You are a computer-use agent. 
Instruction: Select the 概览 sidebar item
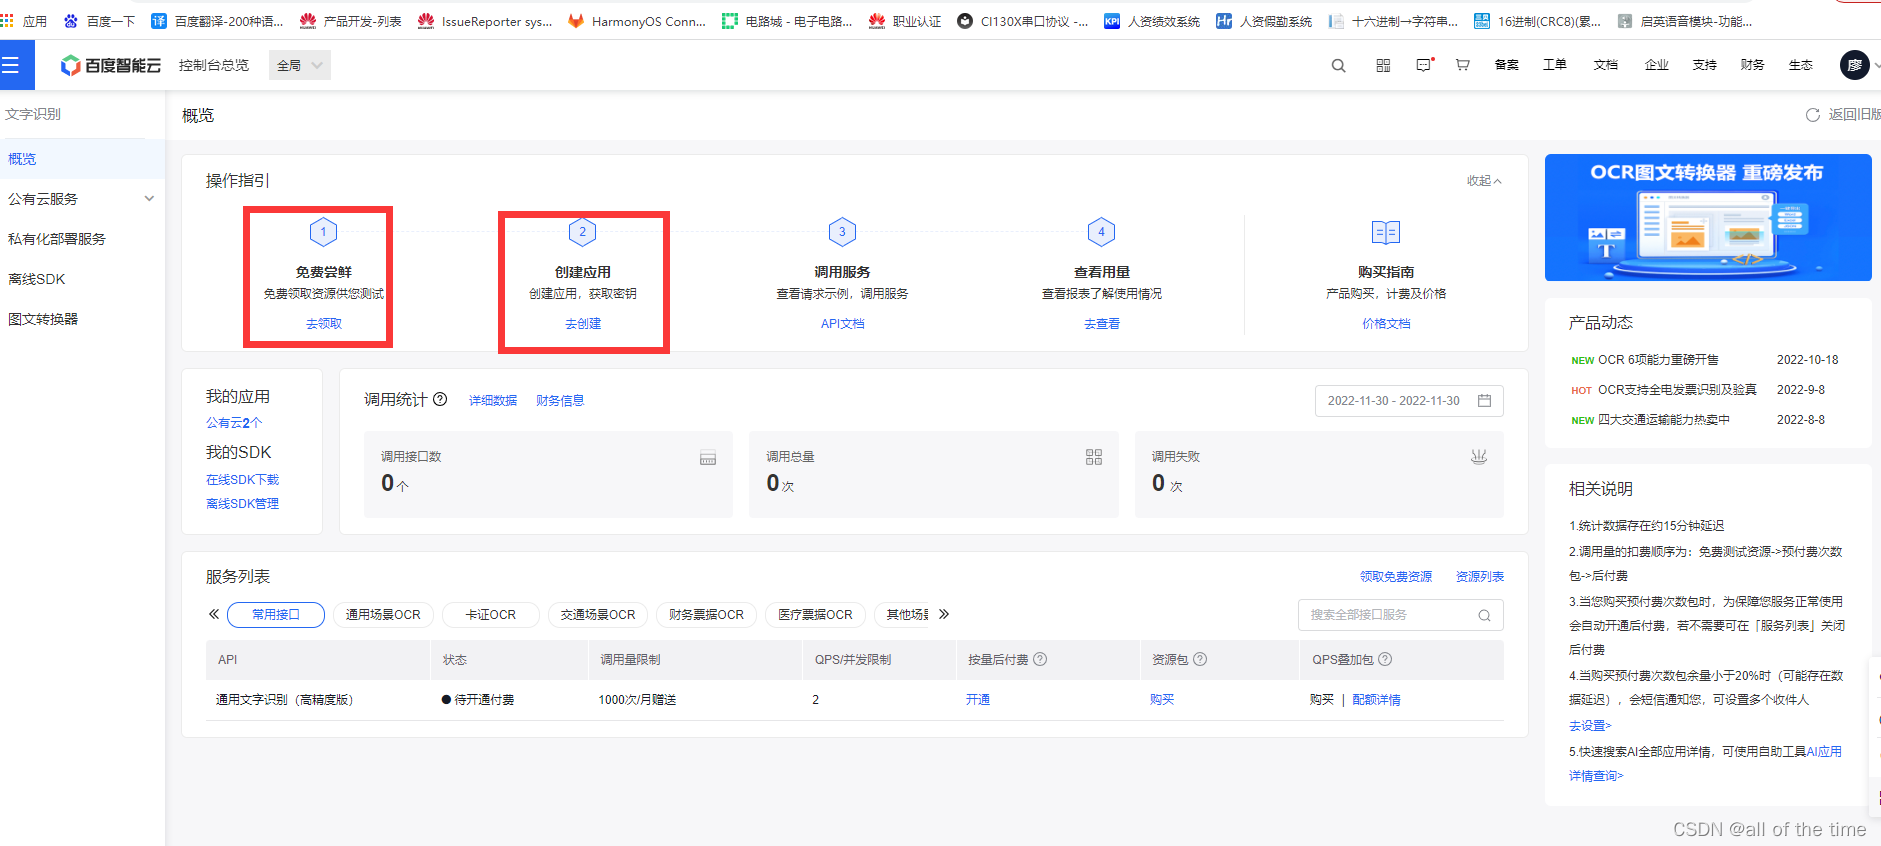pyautogui.click(x=82, y=159)
